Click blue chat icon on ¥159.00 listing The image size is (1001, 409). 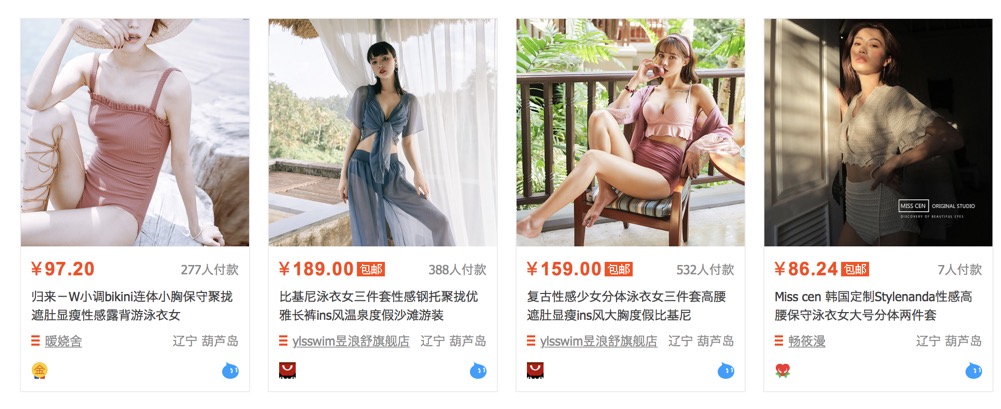(726, 370)
